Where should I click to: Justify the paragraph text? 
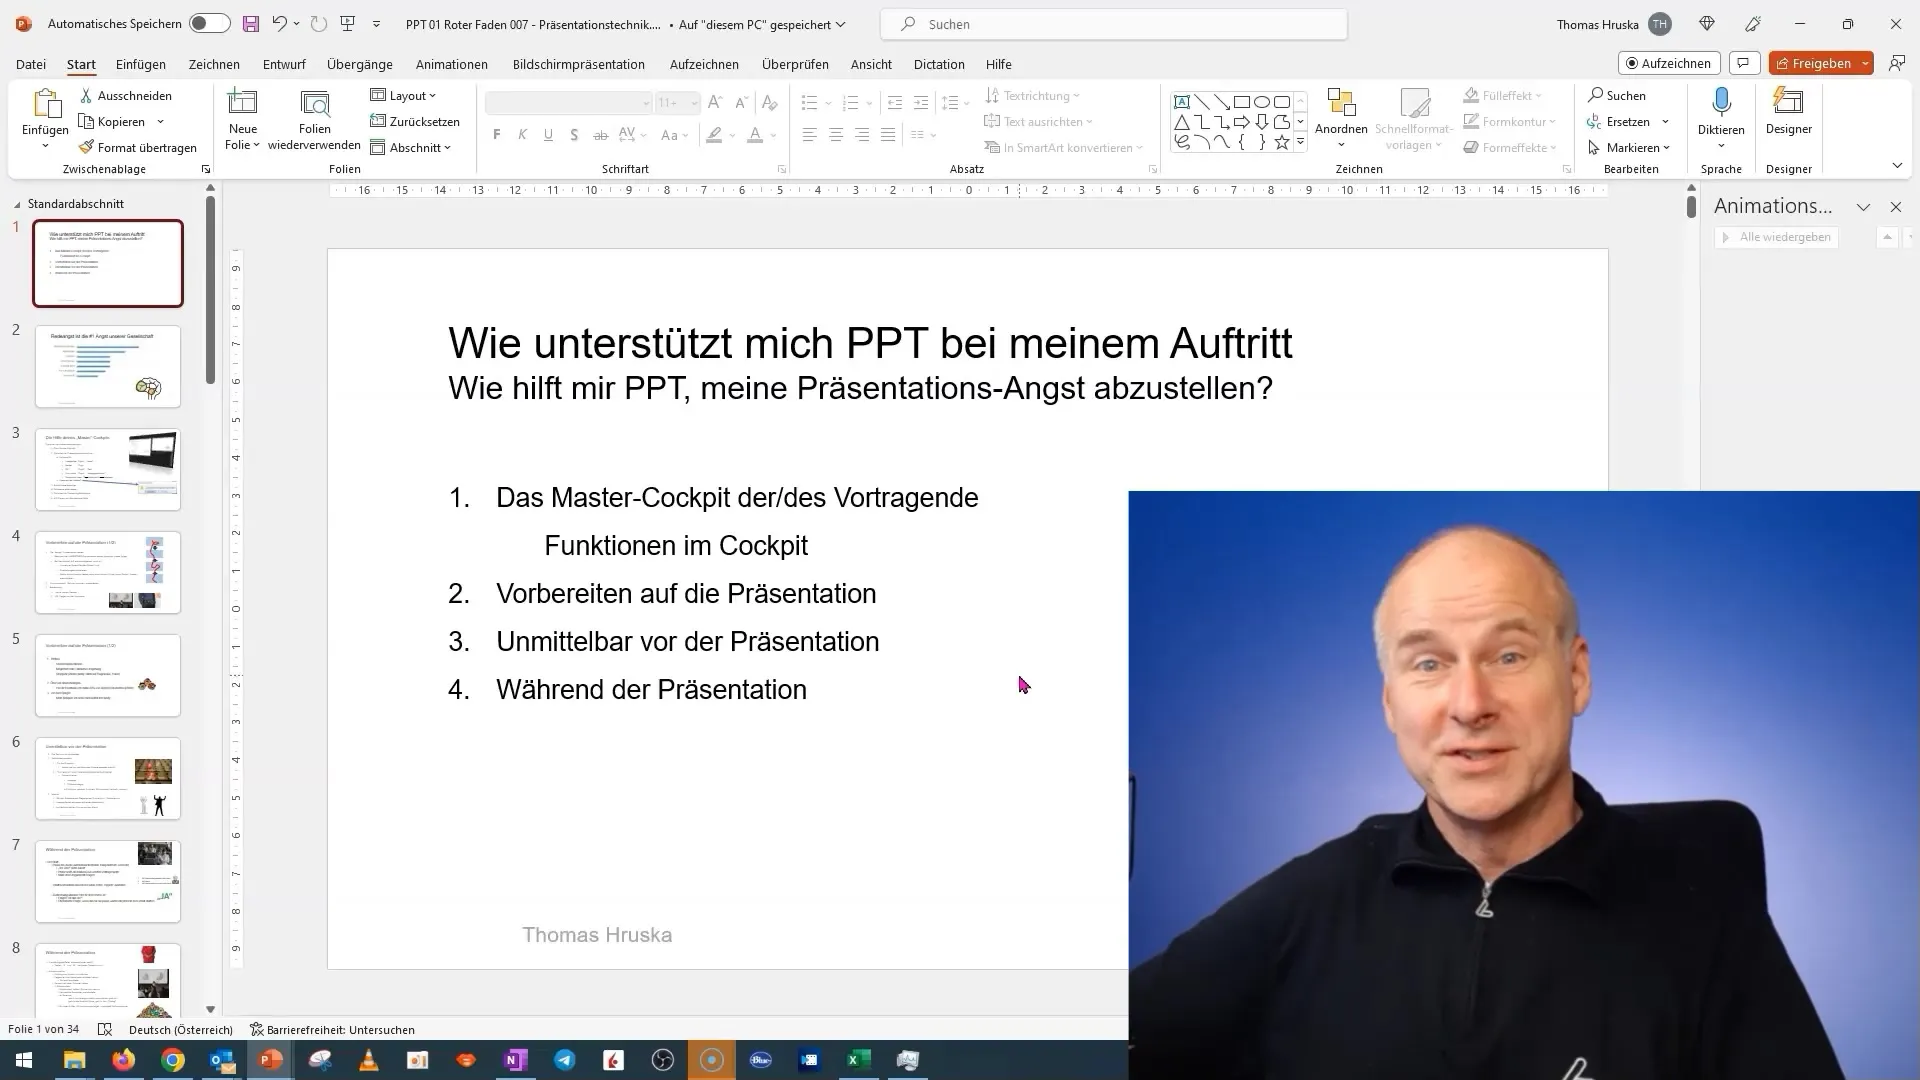(x=888, y=135)
